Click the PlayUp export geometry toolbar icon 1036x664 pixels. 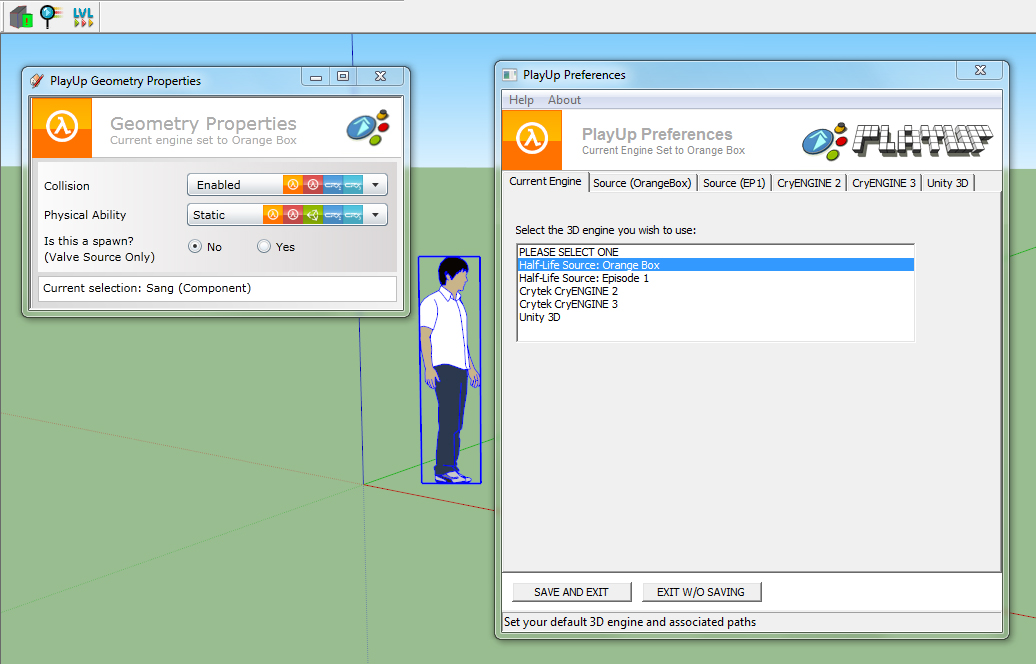pyautogui.click(x=21, y=17)
